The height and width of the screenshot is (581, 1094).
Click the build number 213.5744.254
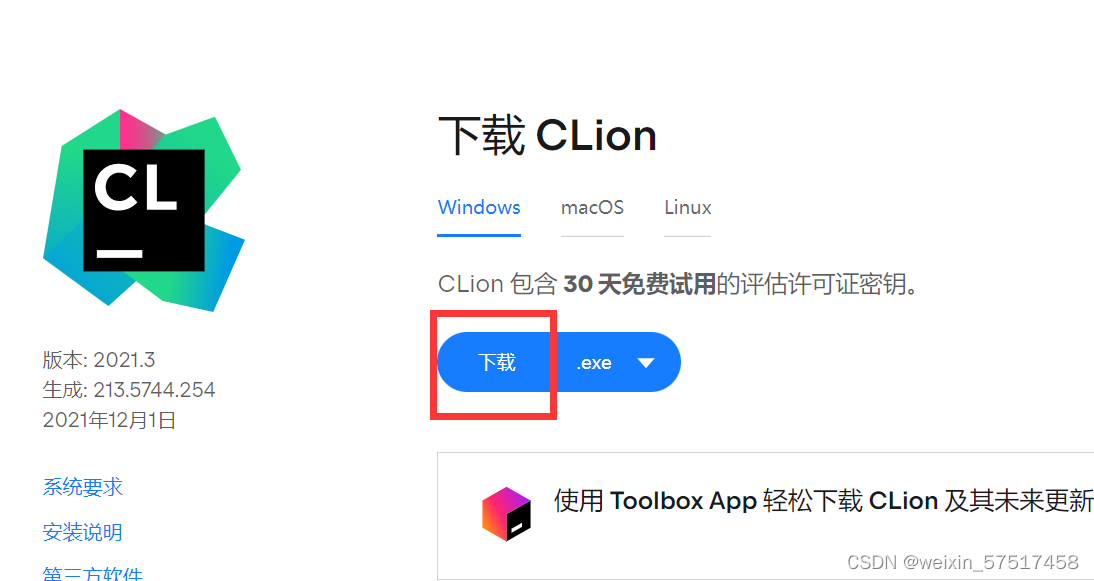pos(154,390)
